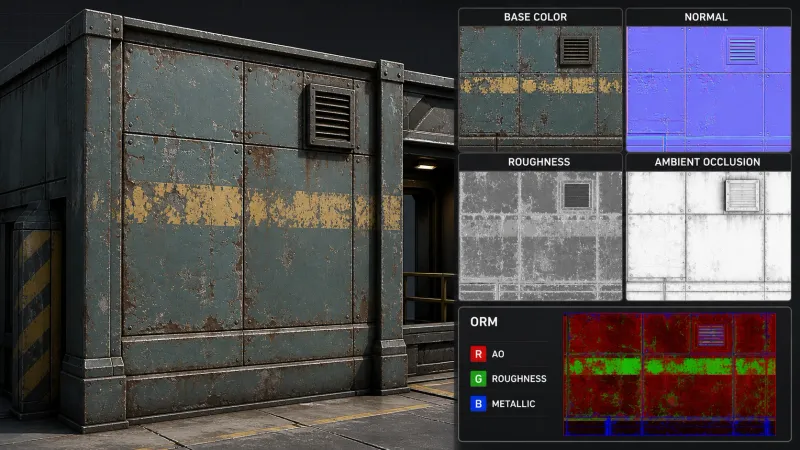
Task: Click the ROUGHNESS header label
Action: click(539, 162)
